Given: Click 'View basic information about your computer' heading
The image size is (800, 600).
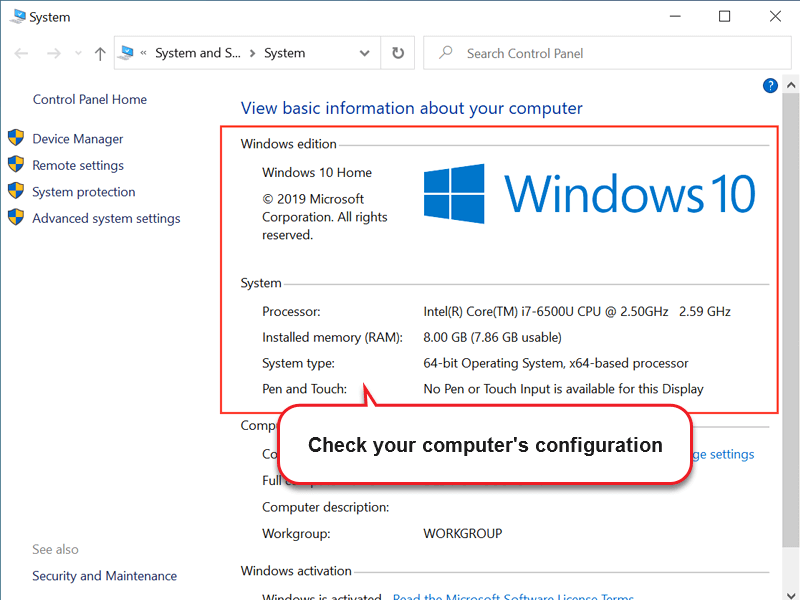Looking at the screenshot, I should 412,108.
